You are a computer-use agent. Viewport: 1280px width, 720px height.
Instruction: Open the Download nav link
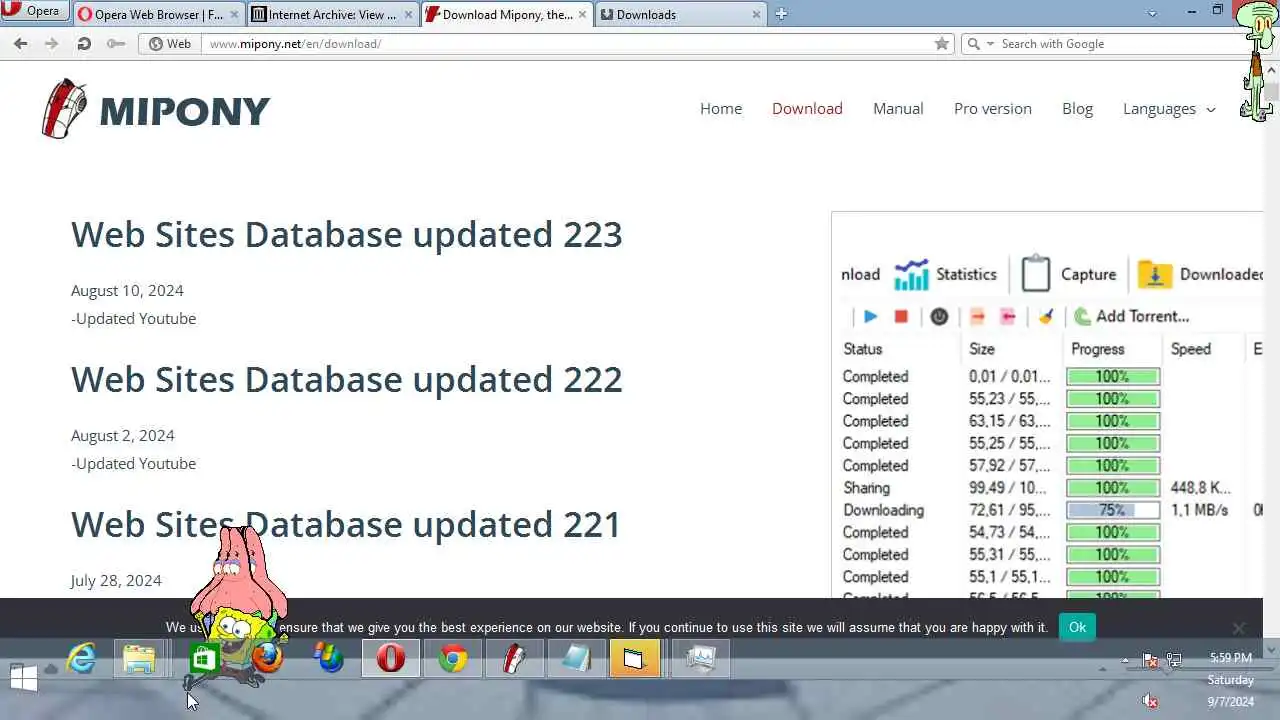pos(807,108)
